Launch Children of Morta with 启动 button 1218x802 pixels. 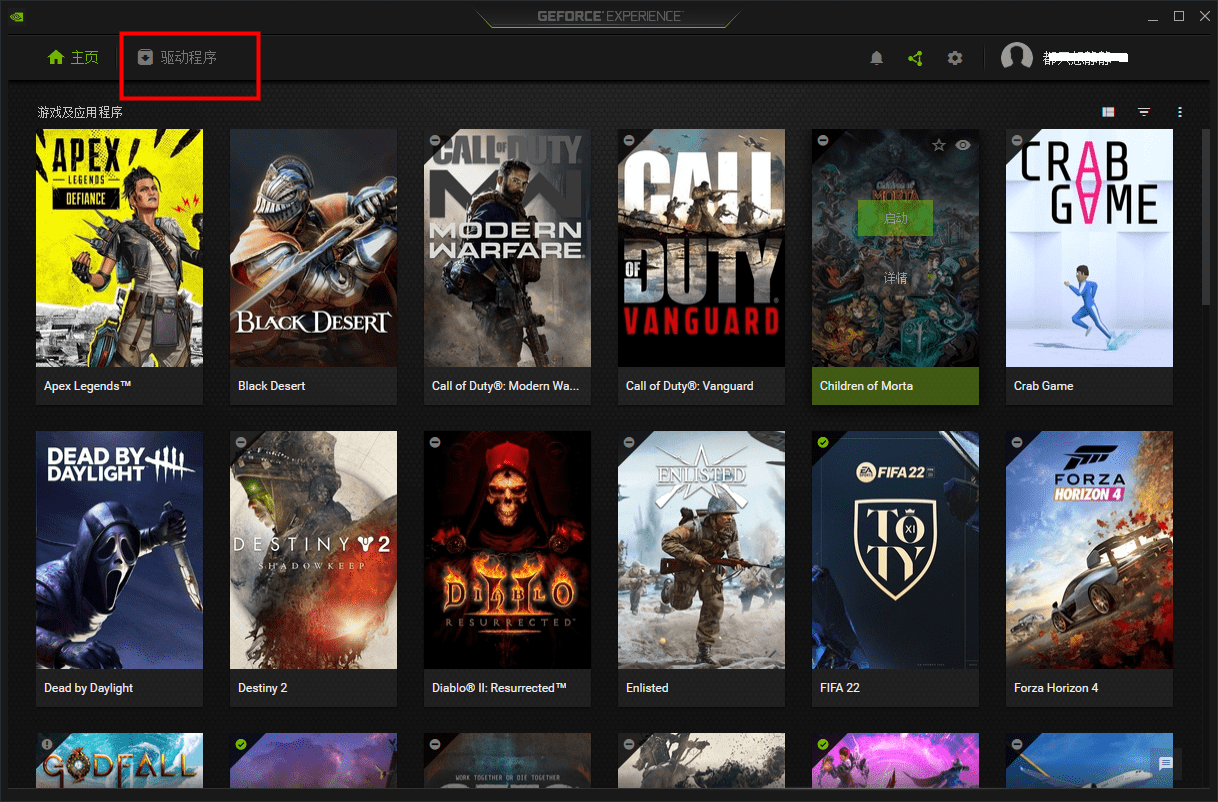click(x=895, y=218)
